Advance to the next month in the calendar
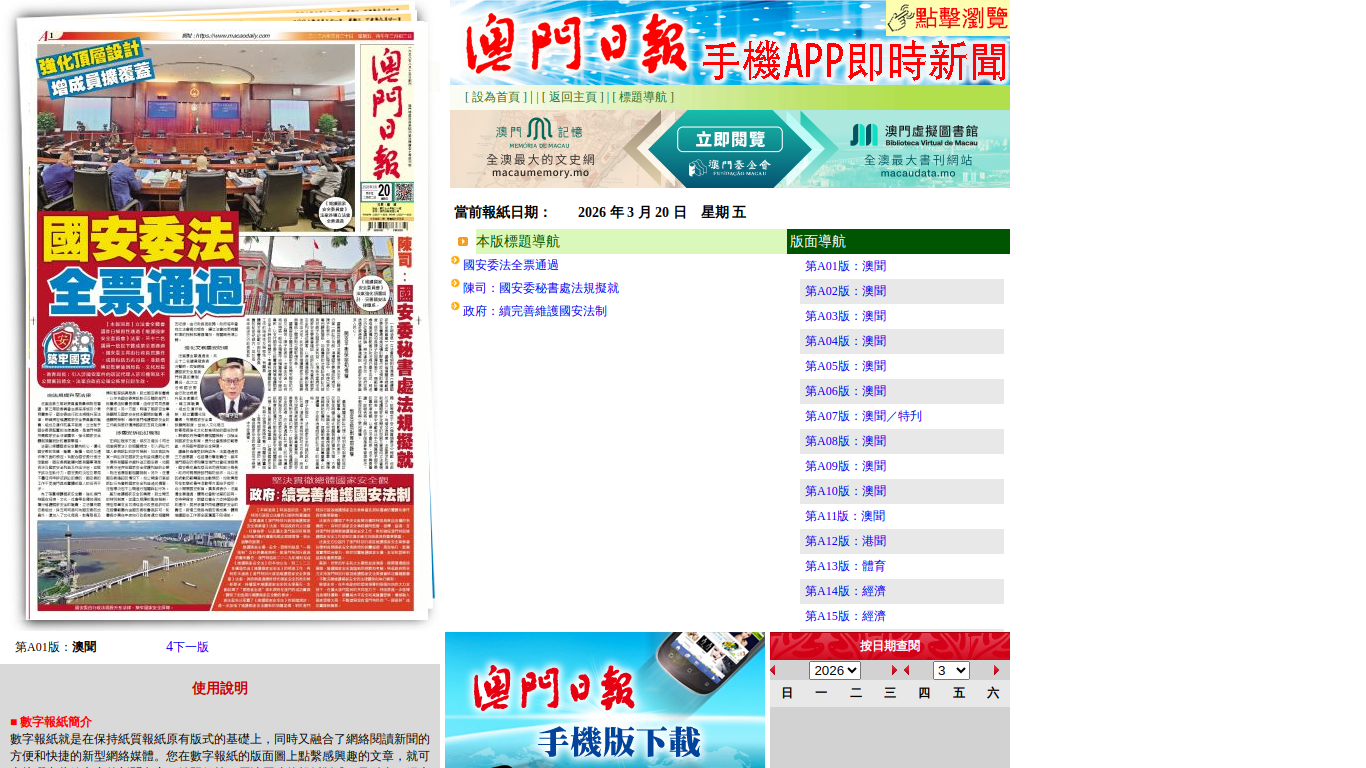The image size is (1366, 768). pos(997,671)
